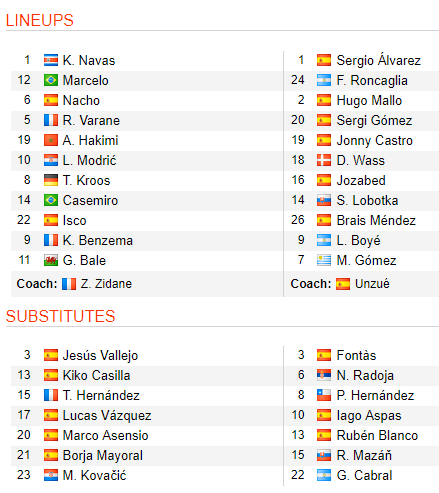The width and height of the screenshot is (439, 493).
Task: Click the Chile flag next to P. Hernández
Action: pyautogui.click(x=324, y=395)
